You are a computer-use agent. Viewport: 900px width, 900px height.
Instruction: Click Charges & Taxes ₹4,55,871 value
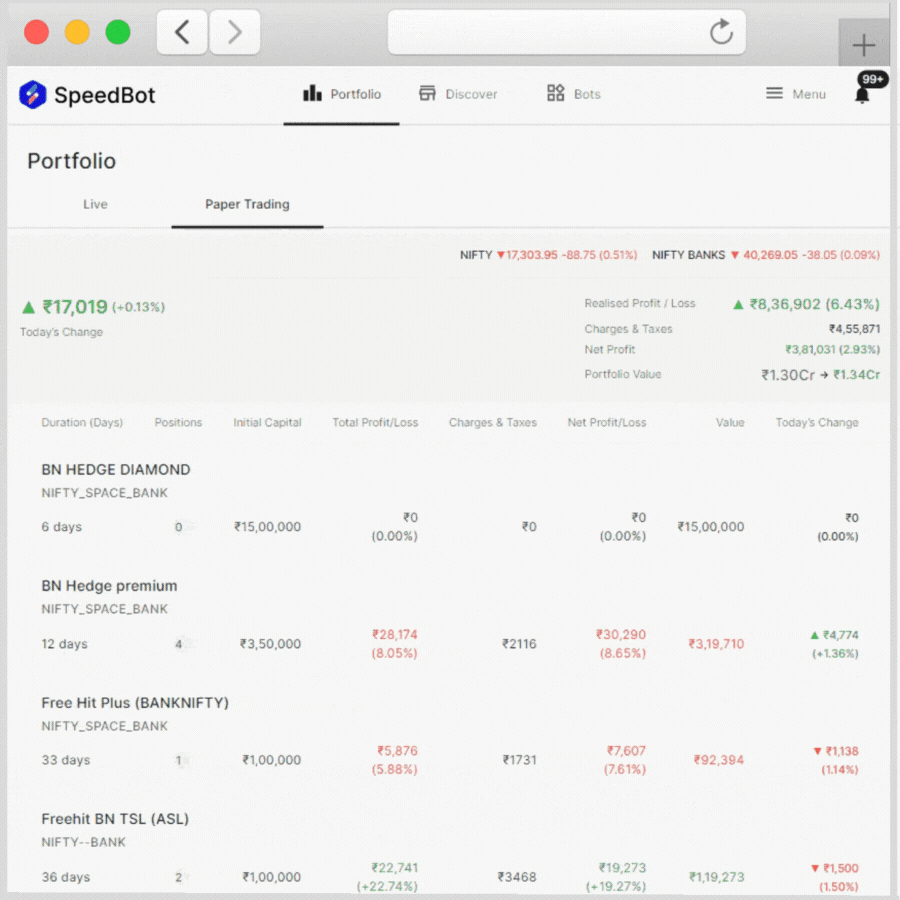click(854, 329)
